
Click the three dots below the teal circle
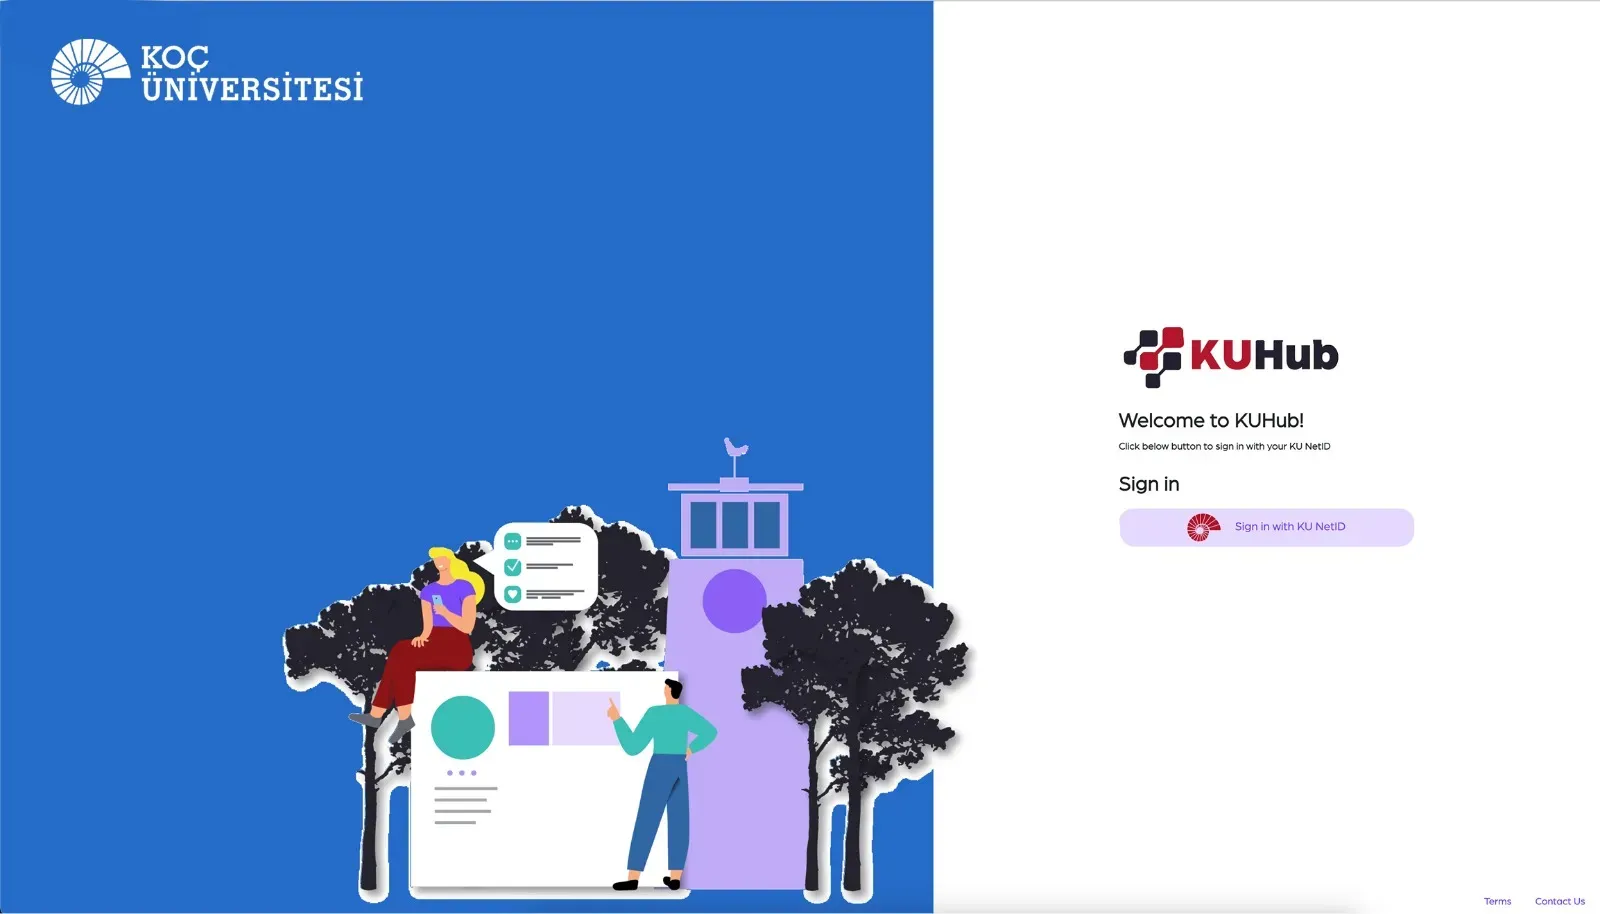coord(461,773)
